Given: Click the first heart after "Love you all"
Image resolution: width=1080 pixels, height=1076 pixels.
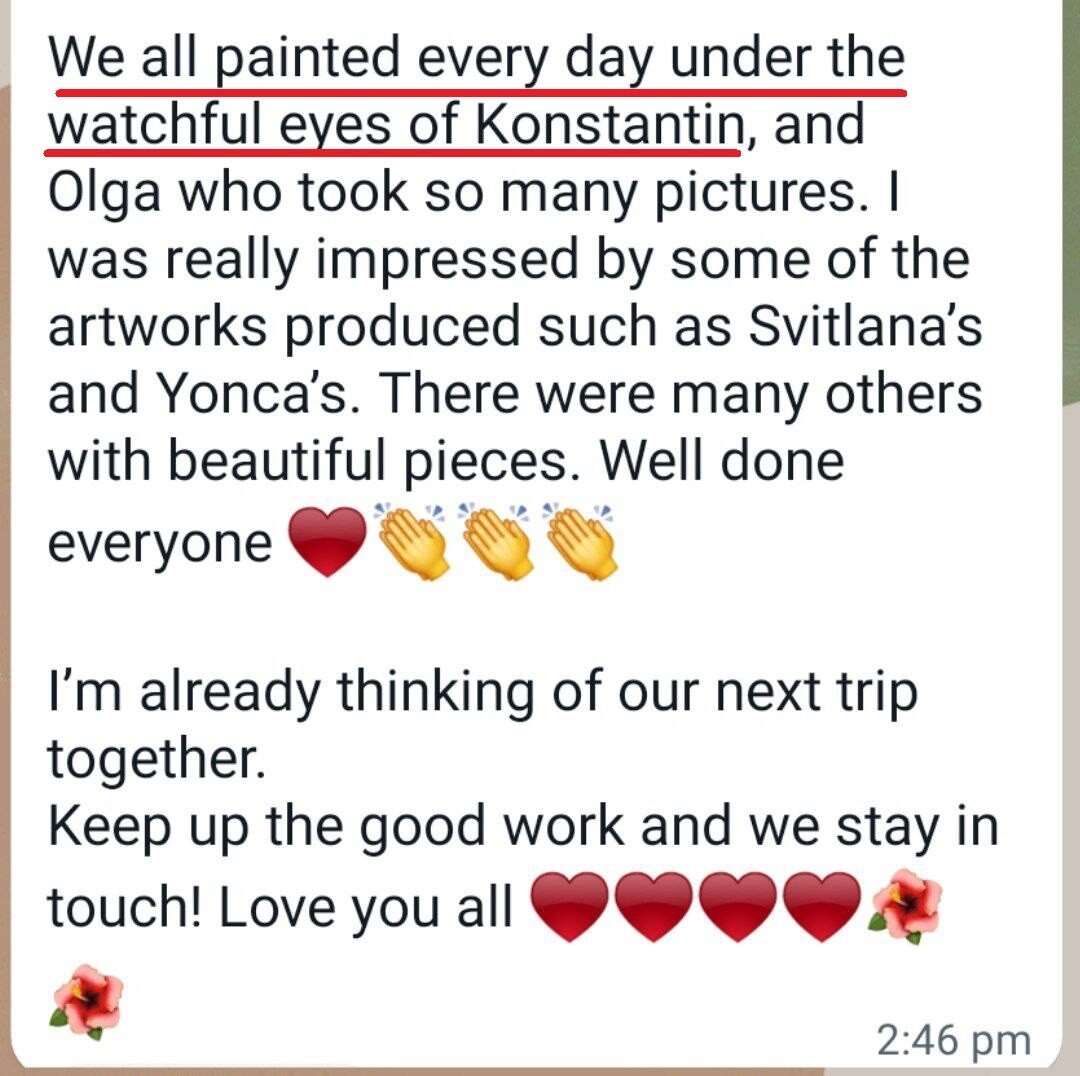Looking at the screenshot, I should [x=567, y=907].
